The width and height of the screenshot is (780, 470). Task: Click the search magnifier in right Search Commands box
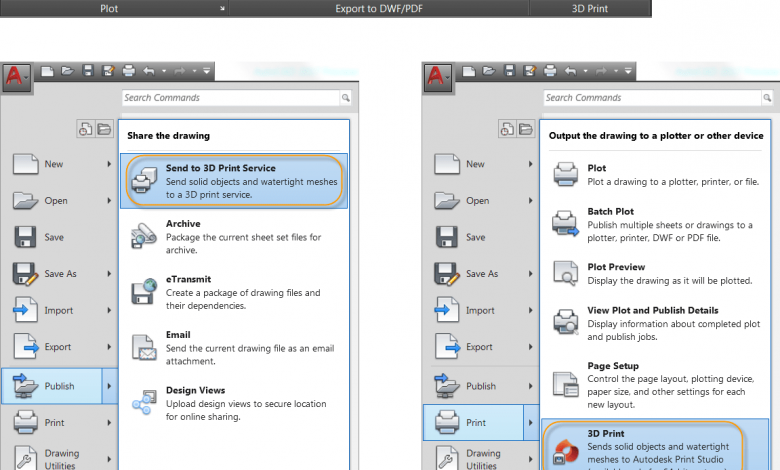(767, 98)
